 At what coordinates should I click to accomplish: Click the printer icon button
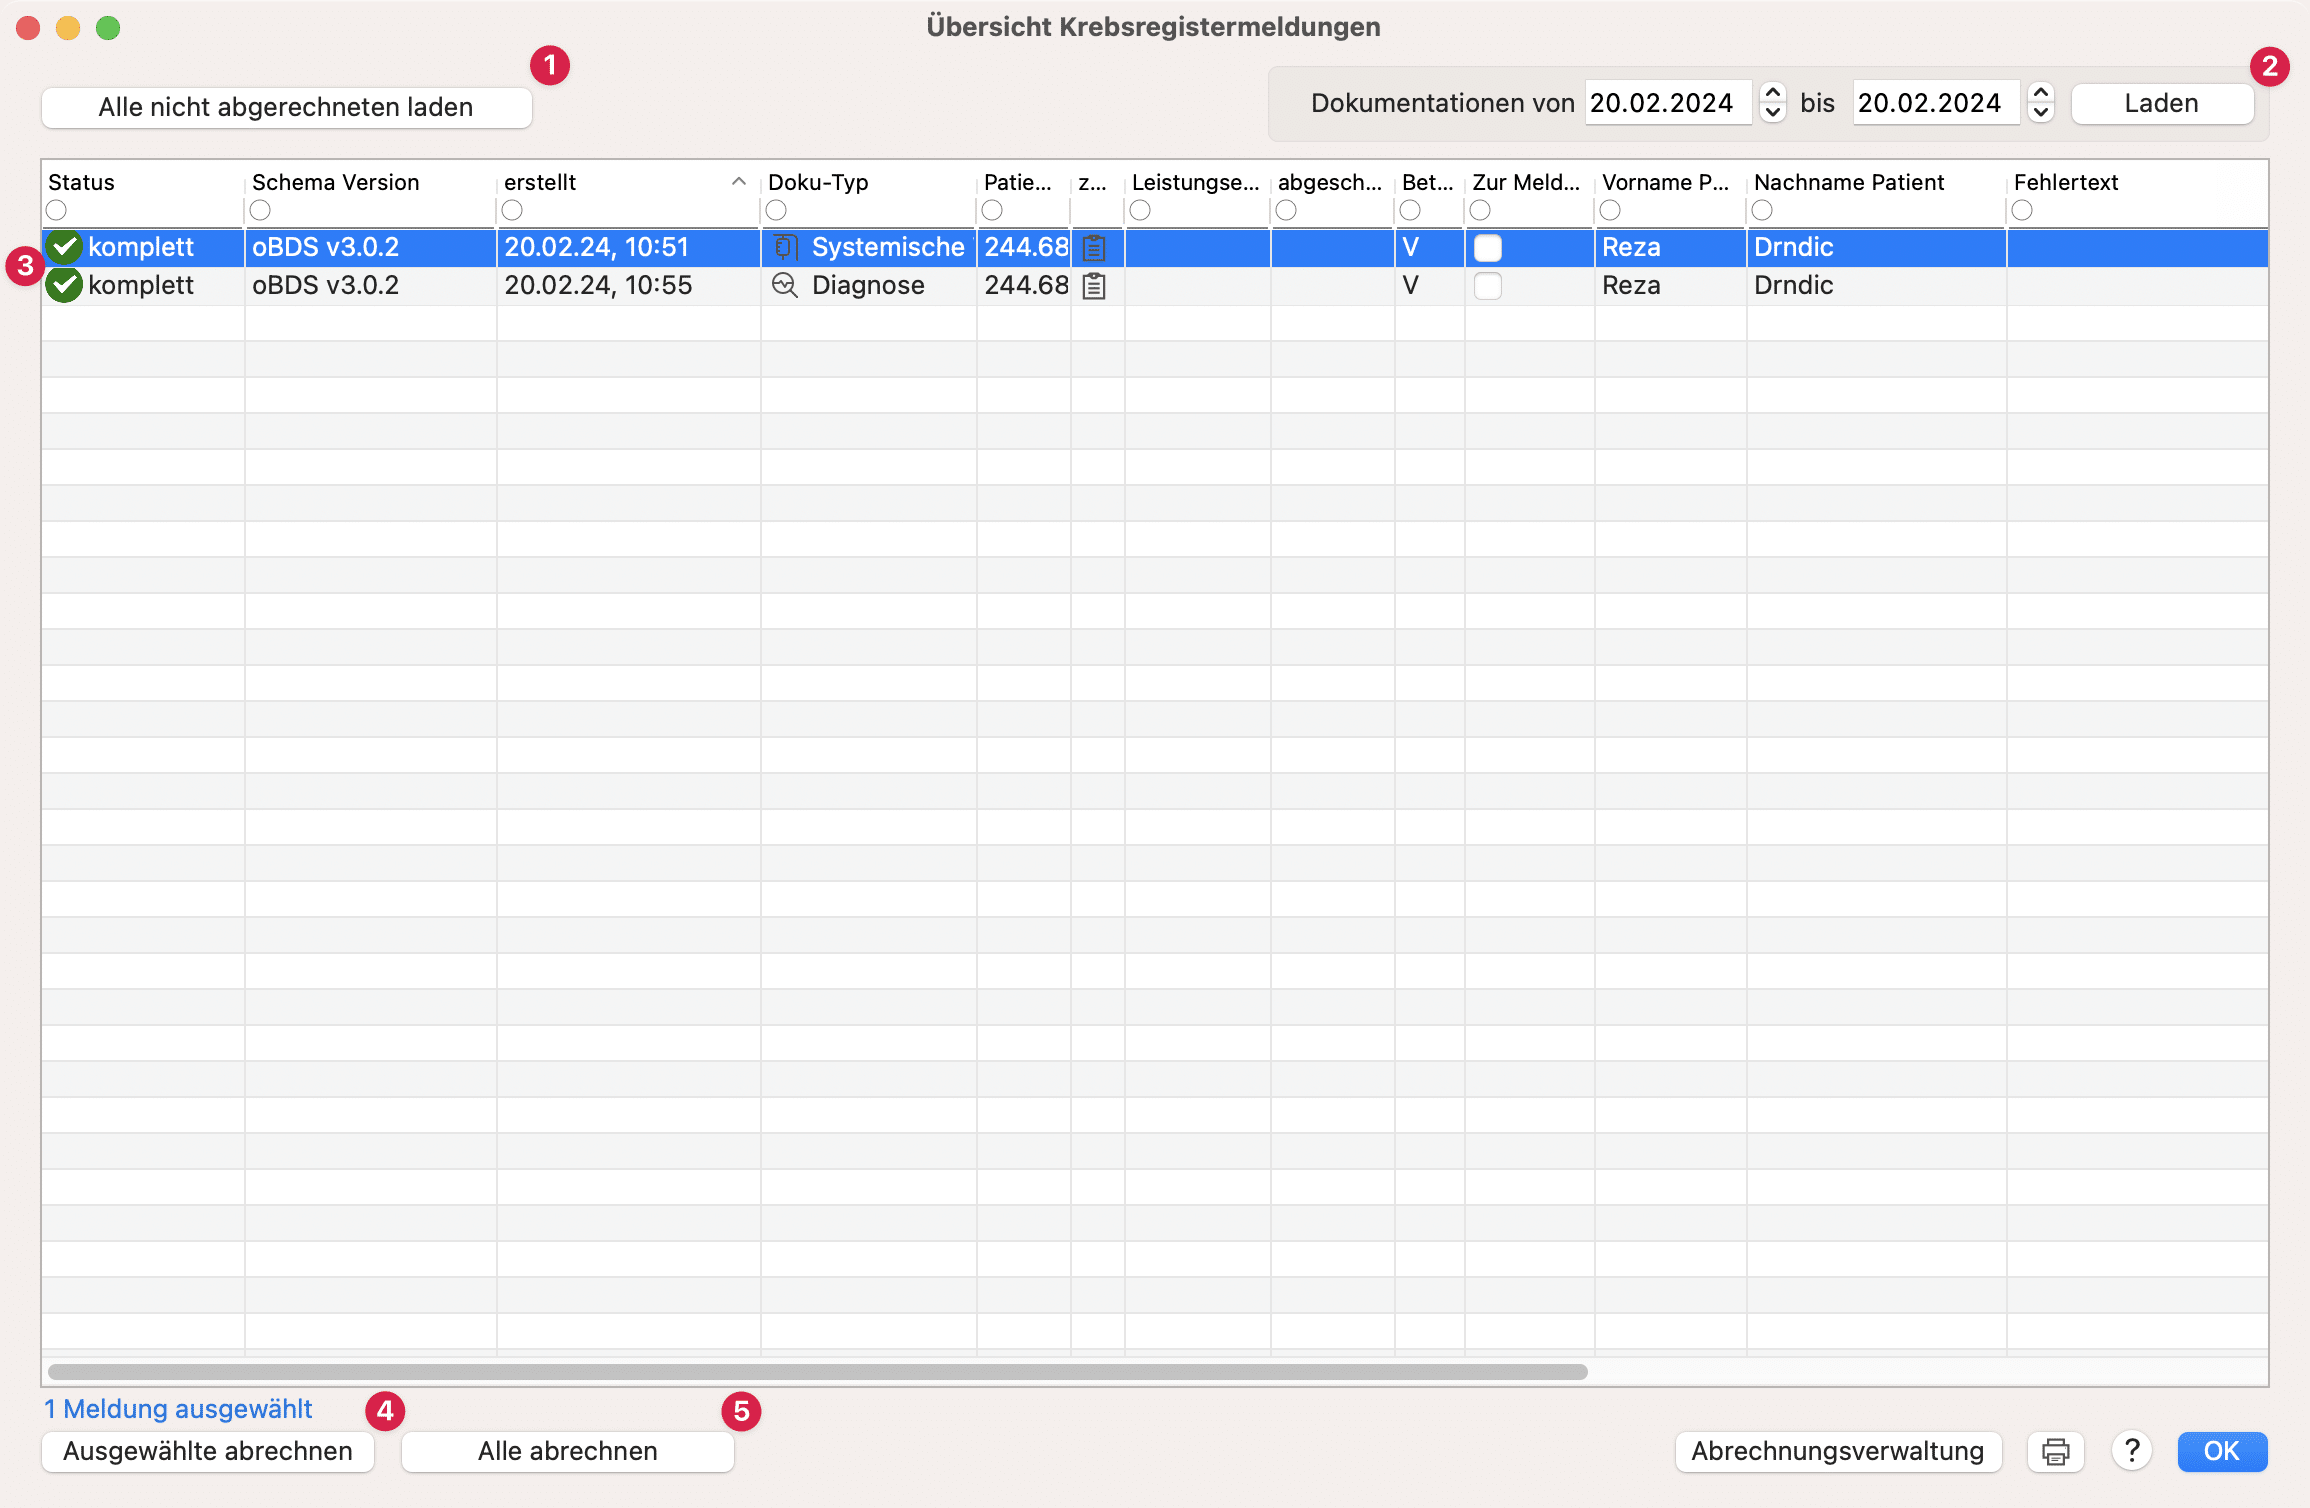(2055, 1451)
